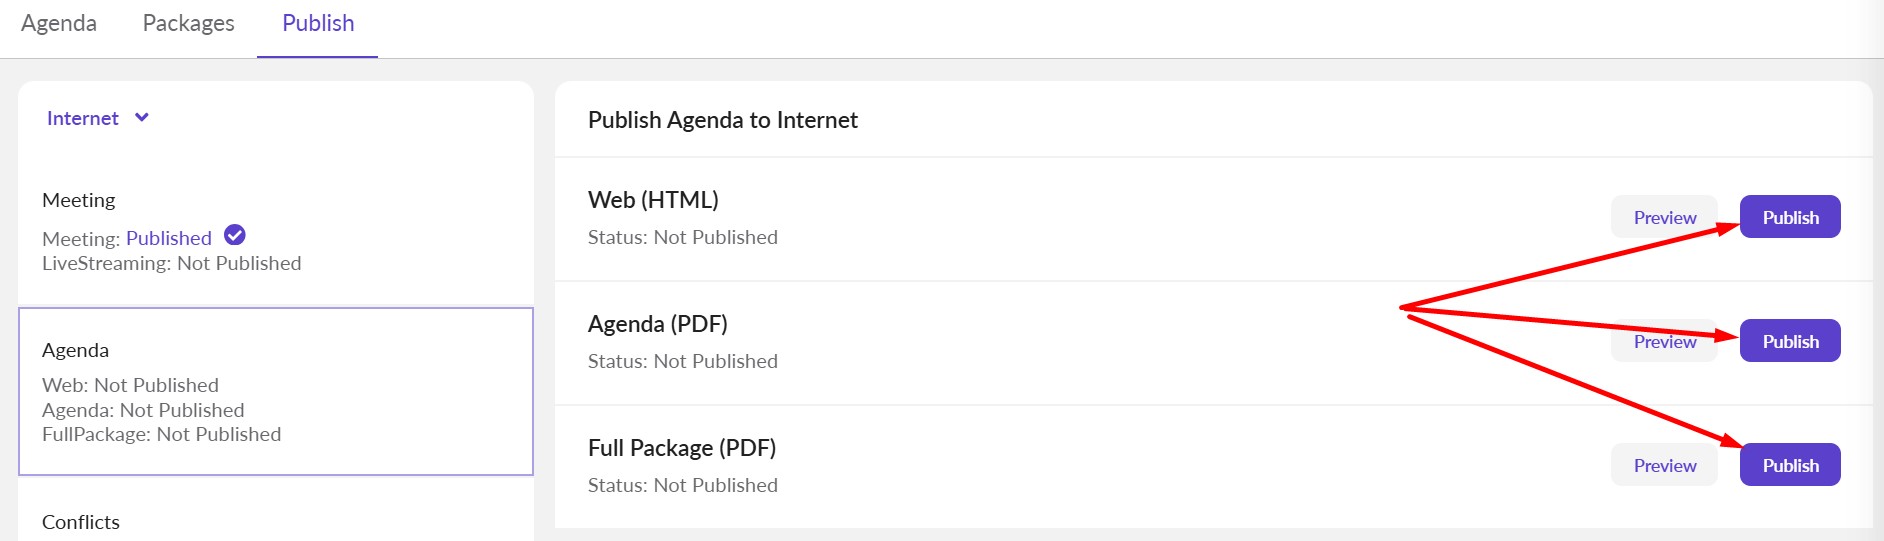Expand the Internet dropdown chevron

pyautogui.click(x=142, y=118)
